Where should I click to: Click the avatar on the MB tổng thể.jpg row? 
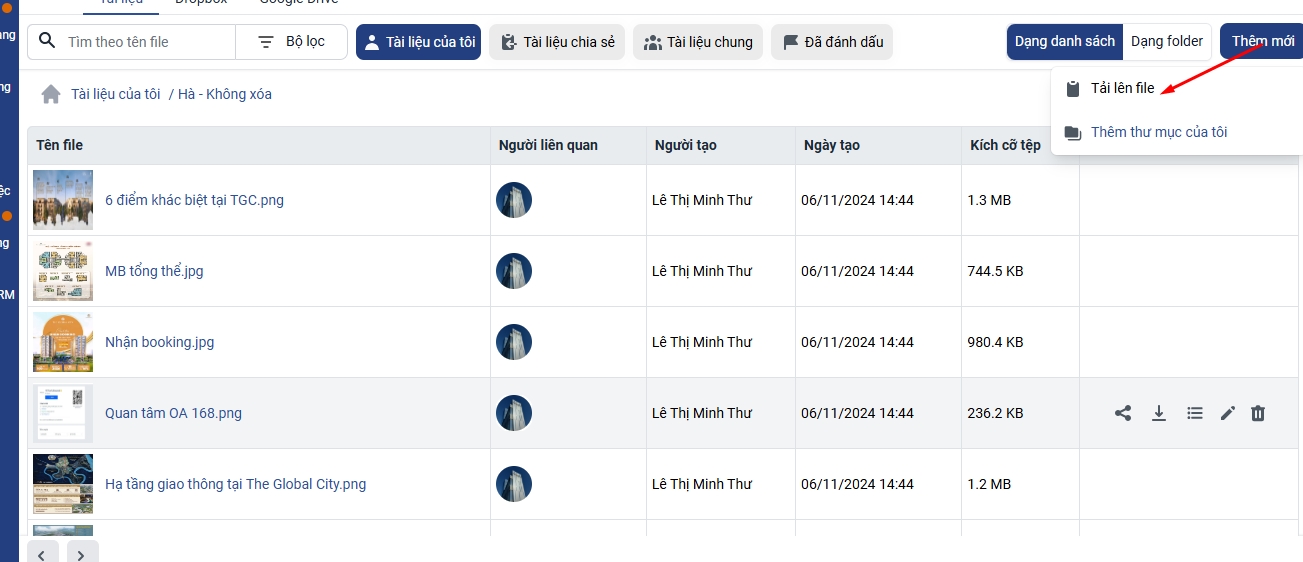click(514, 271)
